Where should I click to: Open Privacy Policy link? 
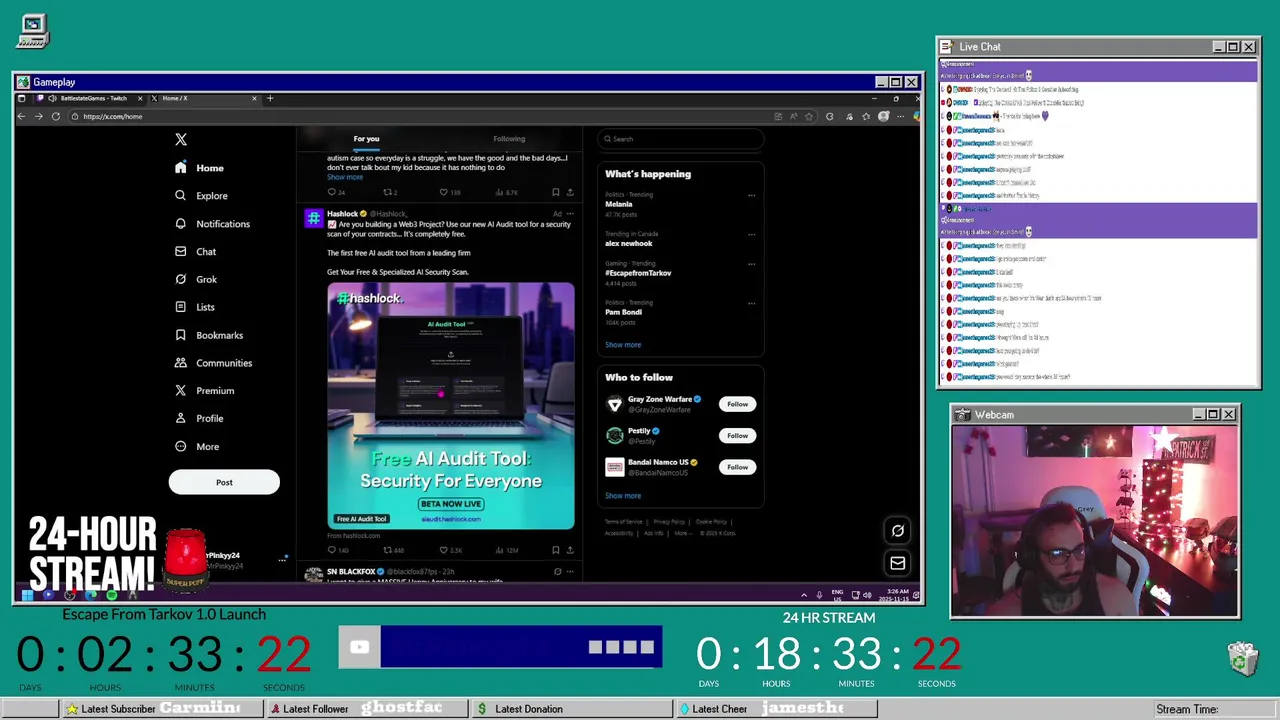click(669, 522)
